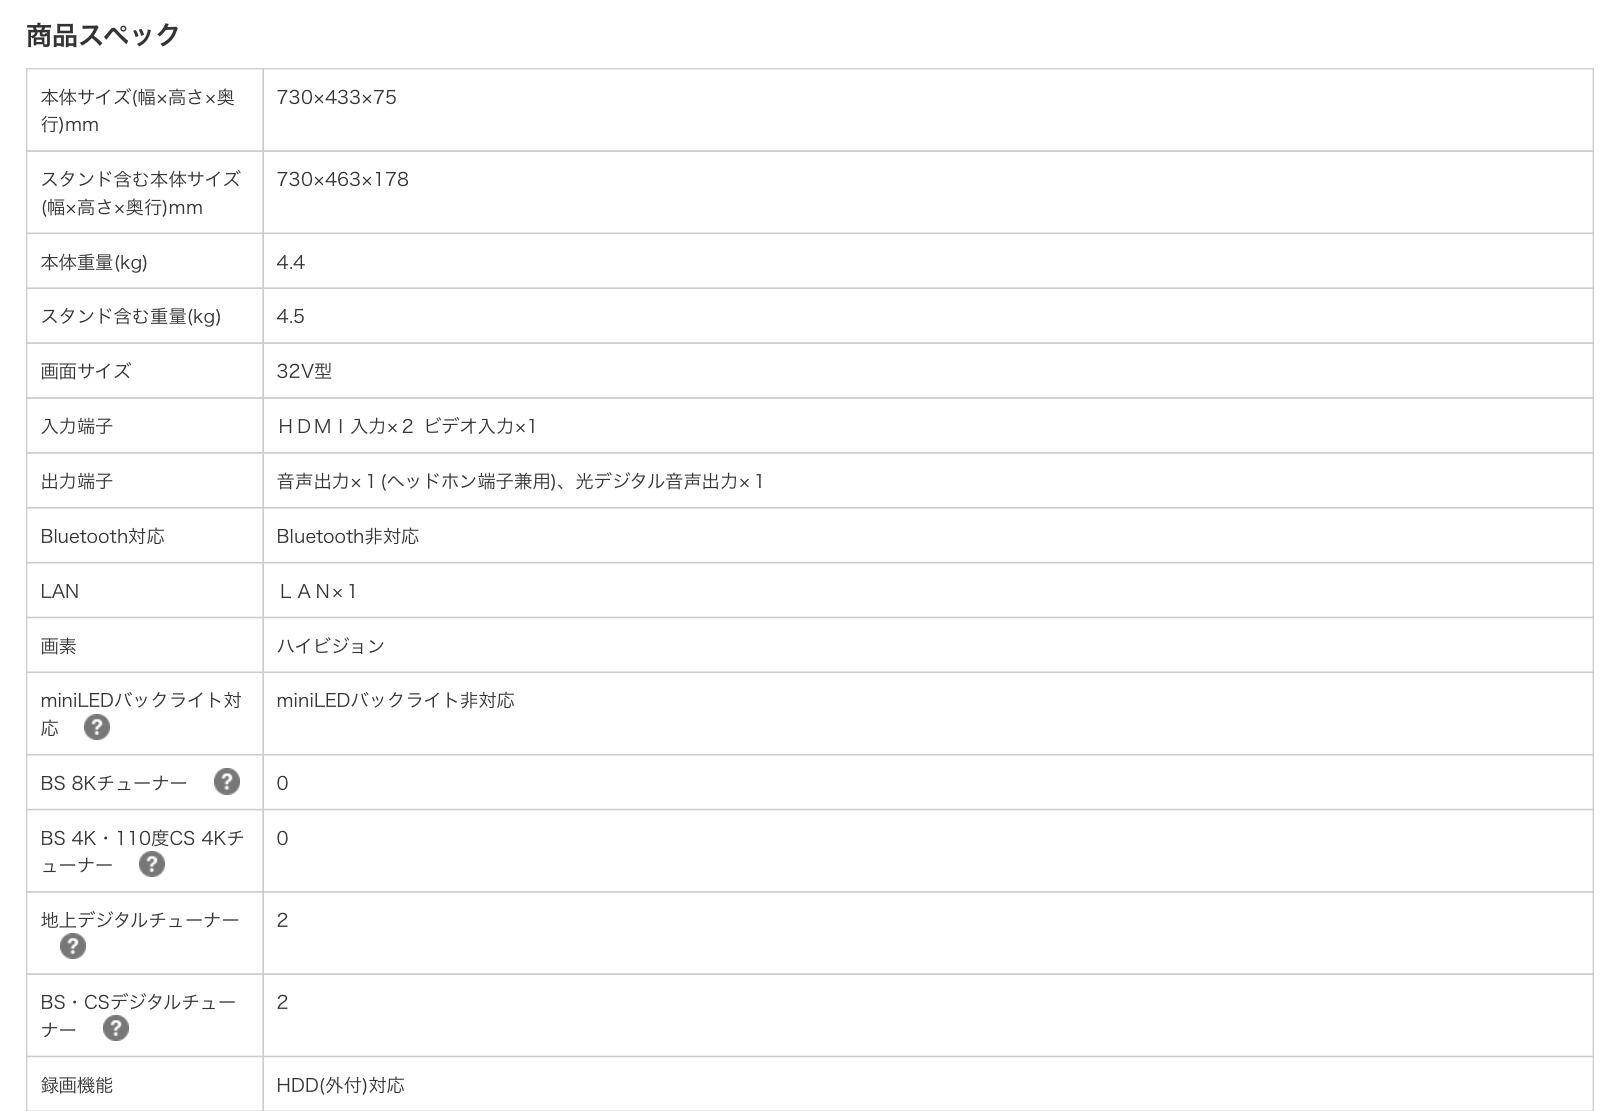Image resolution: width=1620 pixels, height=1111 pixels.
Task: Click the ＨＤＭＩ入力×２ ビデオ入力×１ text
Action: (x=407, y=426)
